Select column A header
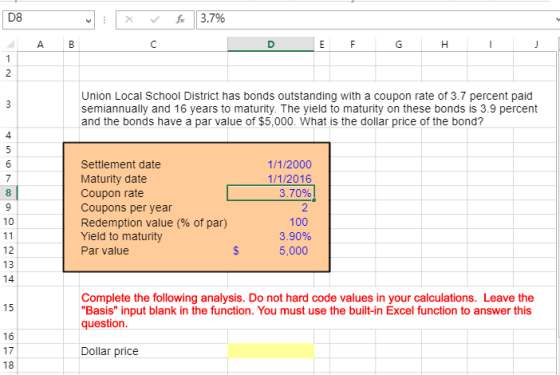The image size is (560, 375). click(40, 44)
